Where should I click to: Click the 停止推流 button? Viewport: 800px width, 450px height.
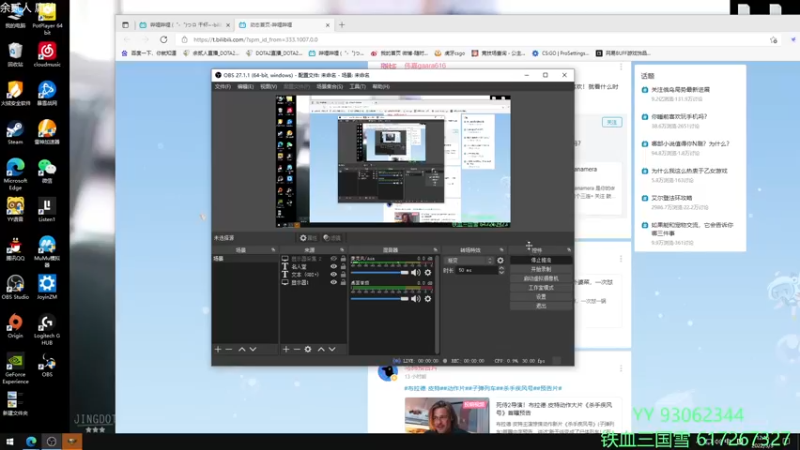[541, 260]
